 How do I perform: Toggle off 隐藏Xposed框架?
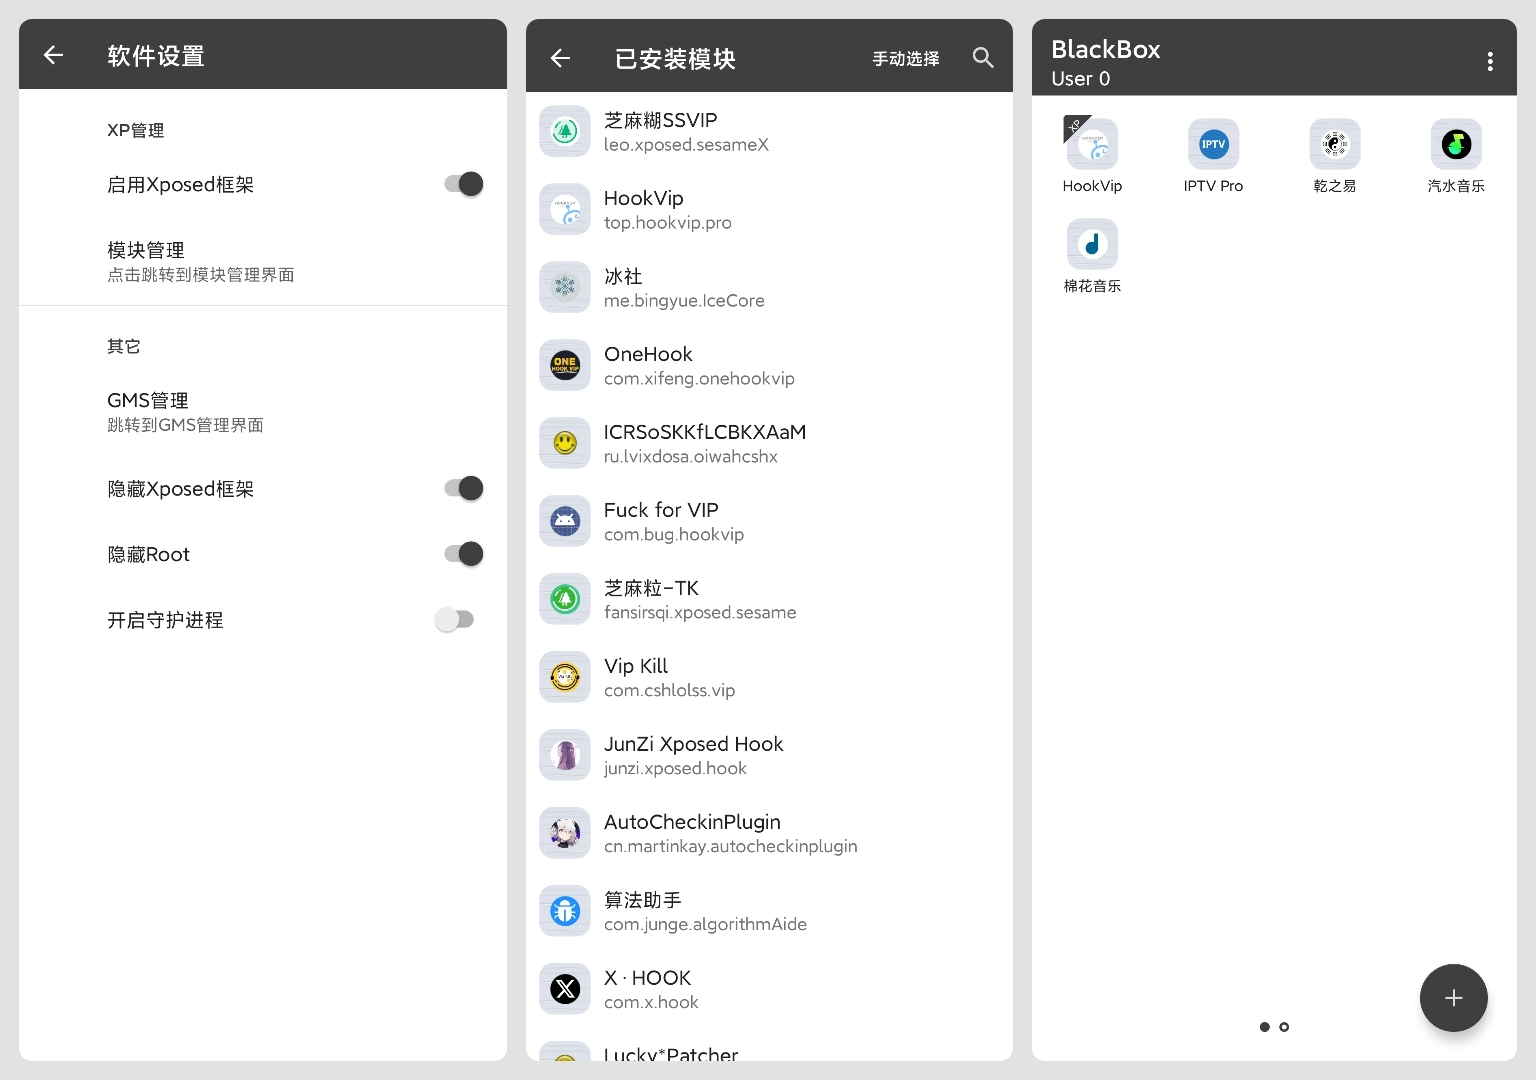[461, 488]
